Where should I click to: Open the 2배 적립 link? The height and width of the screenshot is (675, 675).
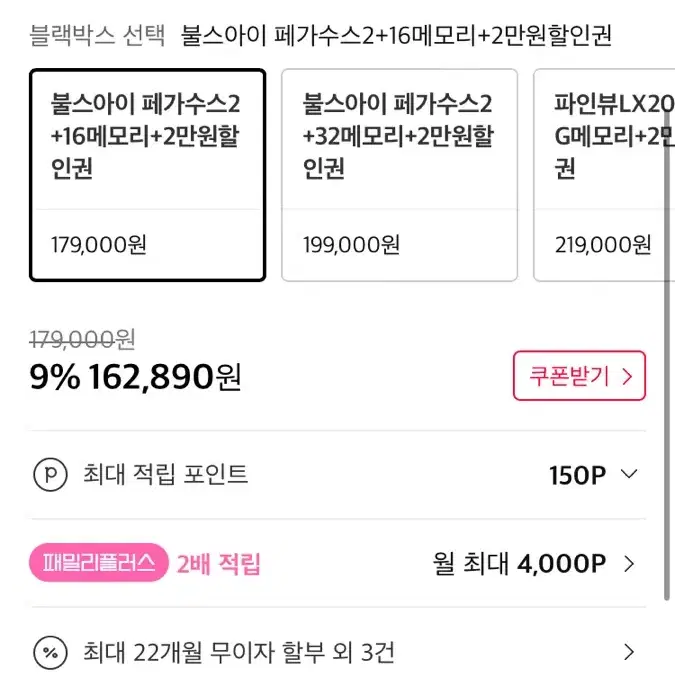tap(219, 564)
